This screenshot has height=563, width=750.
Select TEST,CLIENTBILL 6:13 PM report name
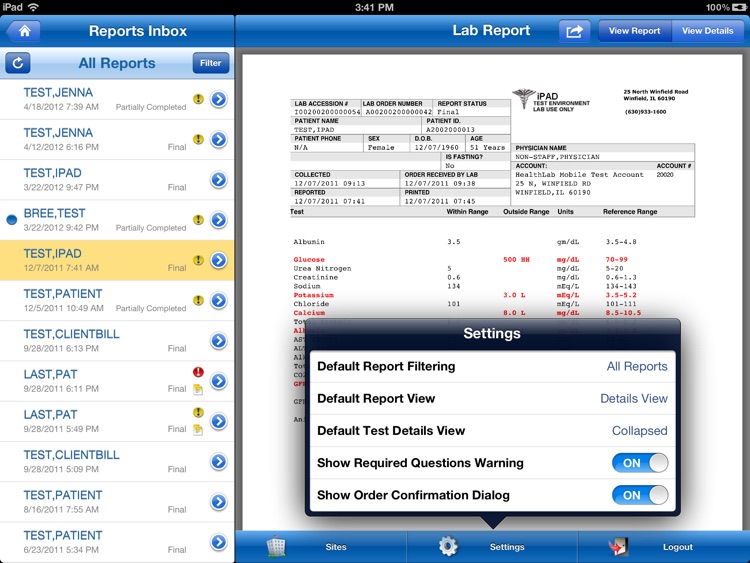pos(72,334)
